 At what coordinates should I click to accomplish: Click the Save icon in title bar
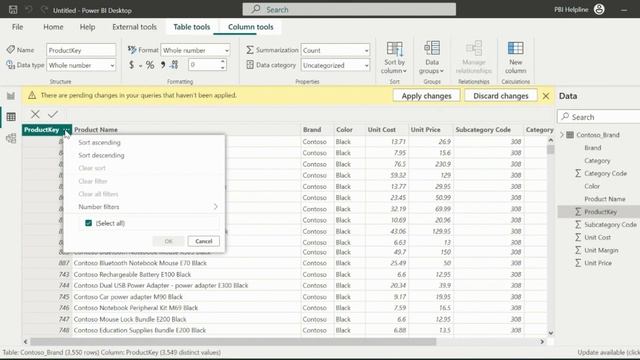pyautogui.click(x=13, y=9)
